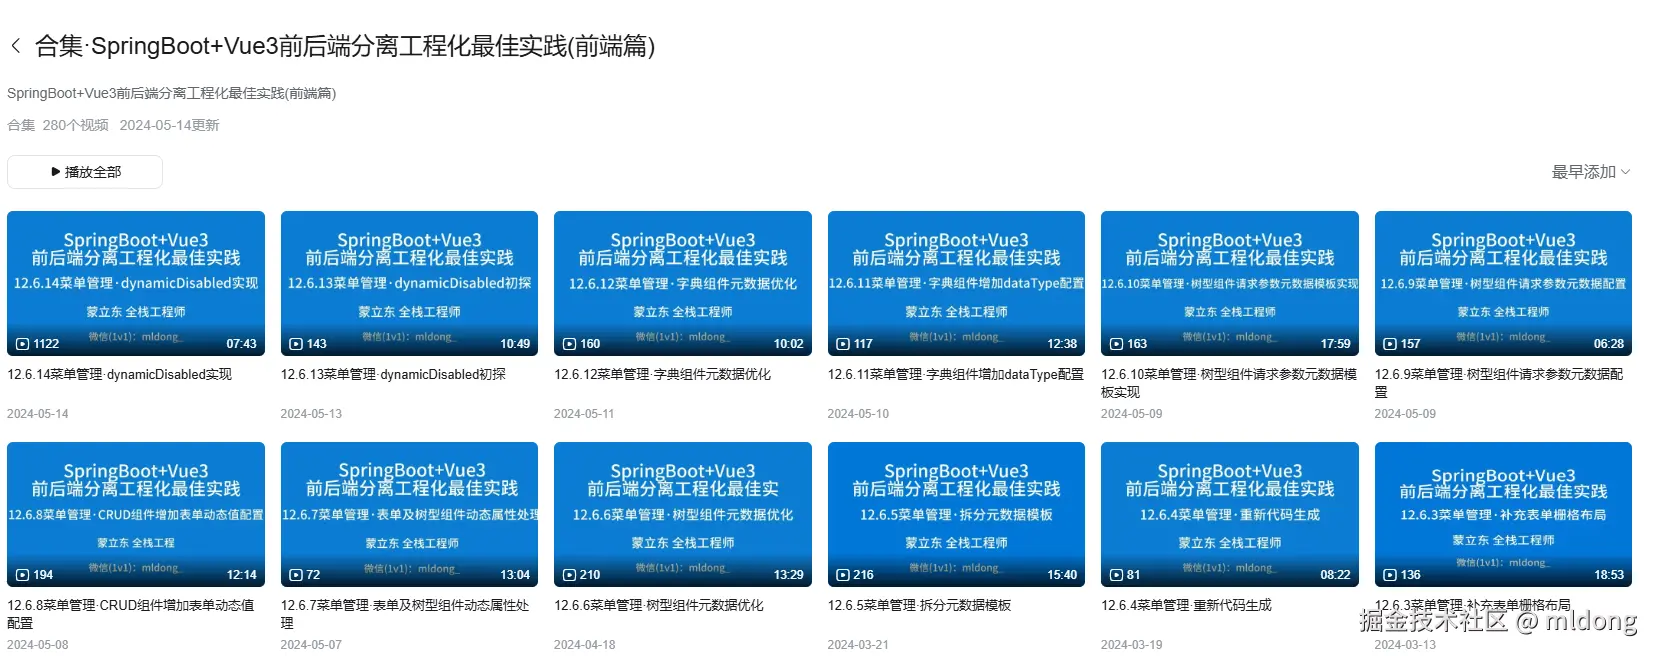1656x656 pixels.
Task: Click title link 12.6.13菜单管理·dynamicDisabled初探
Action: click(x=393, y=375)
